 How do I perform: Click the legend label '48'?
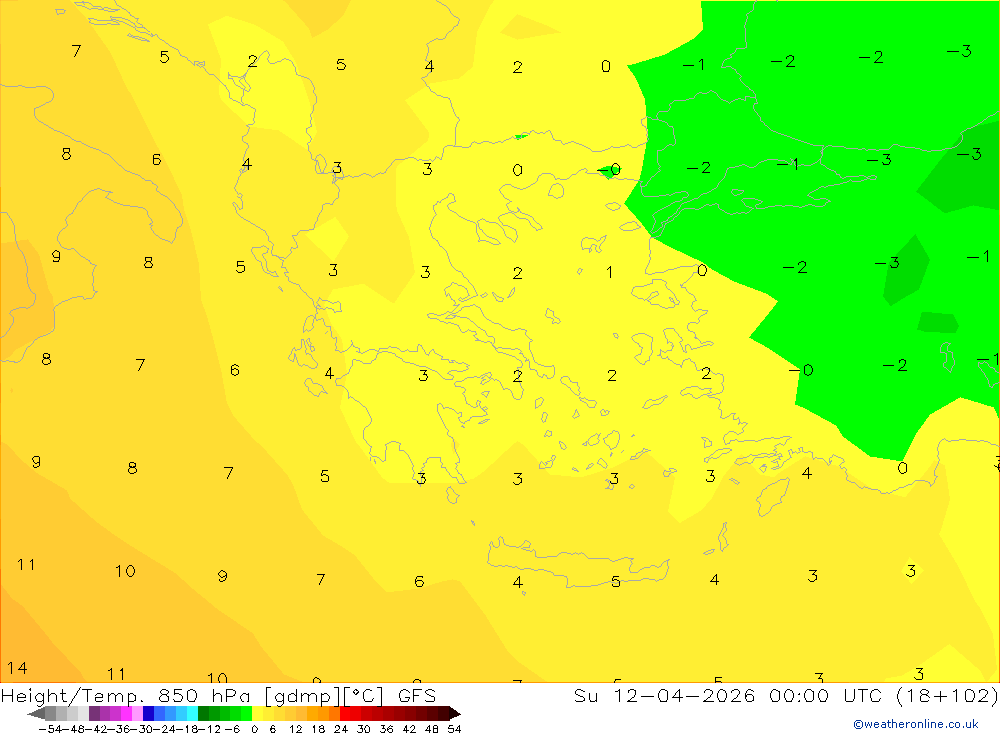[x=432, y=729]
